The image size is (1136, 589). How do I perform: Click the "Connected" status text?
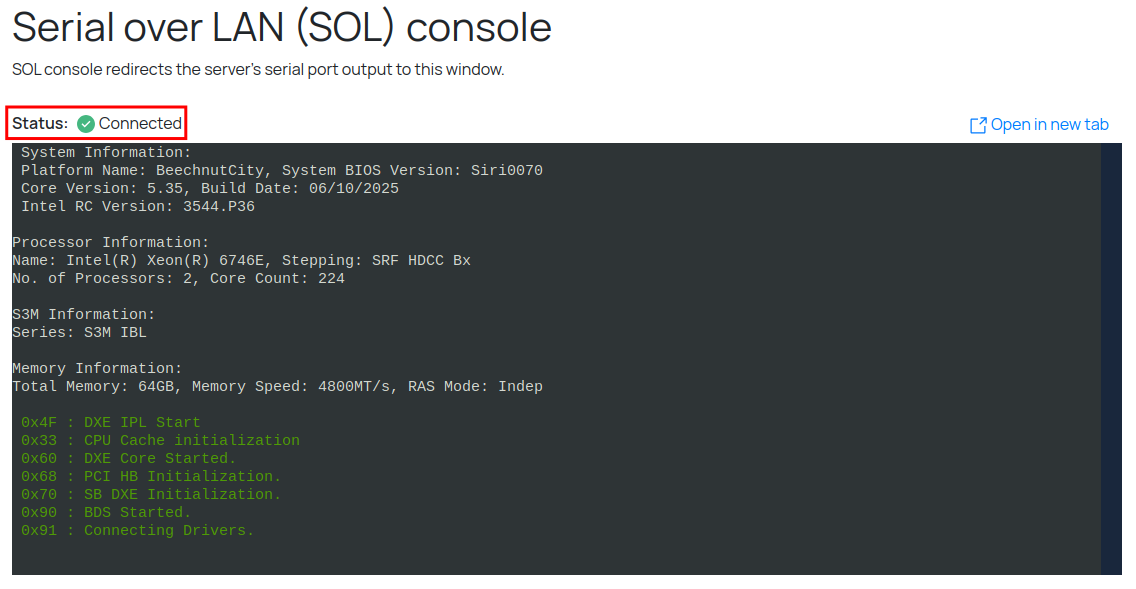coord(140,124)
